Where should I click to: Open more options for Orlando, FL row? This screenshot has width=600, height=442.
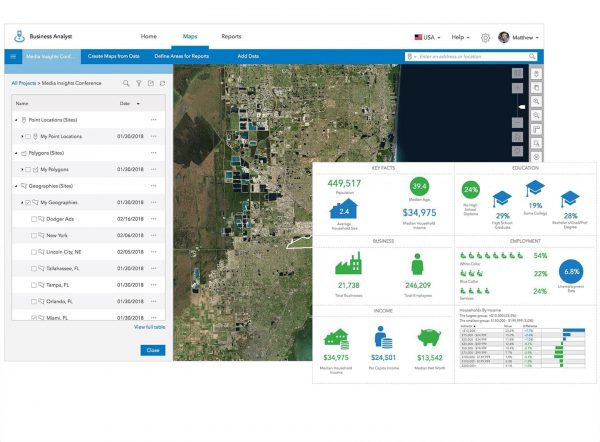coord(153,301)
